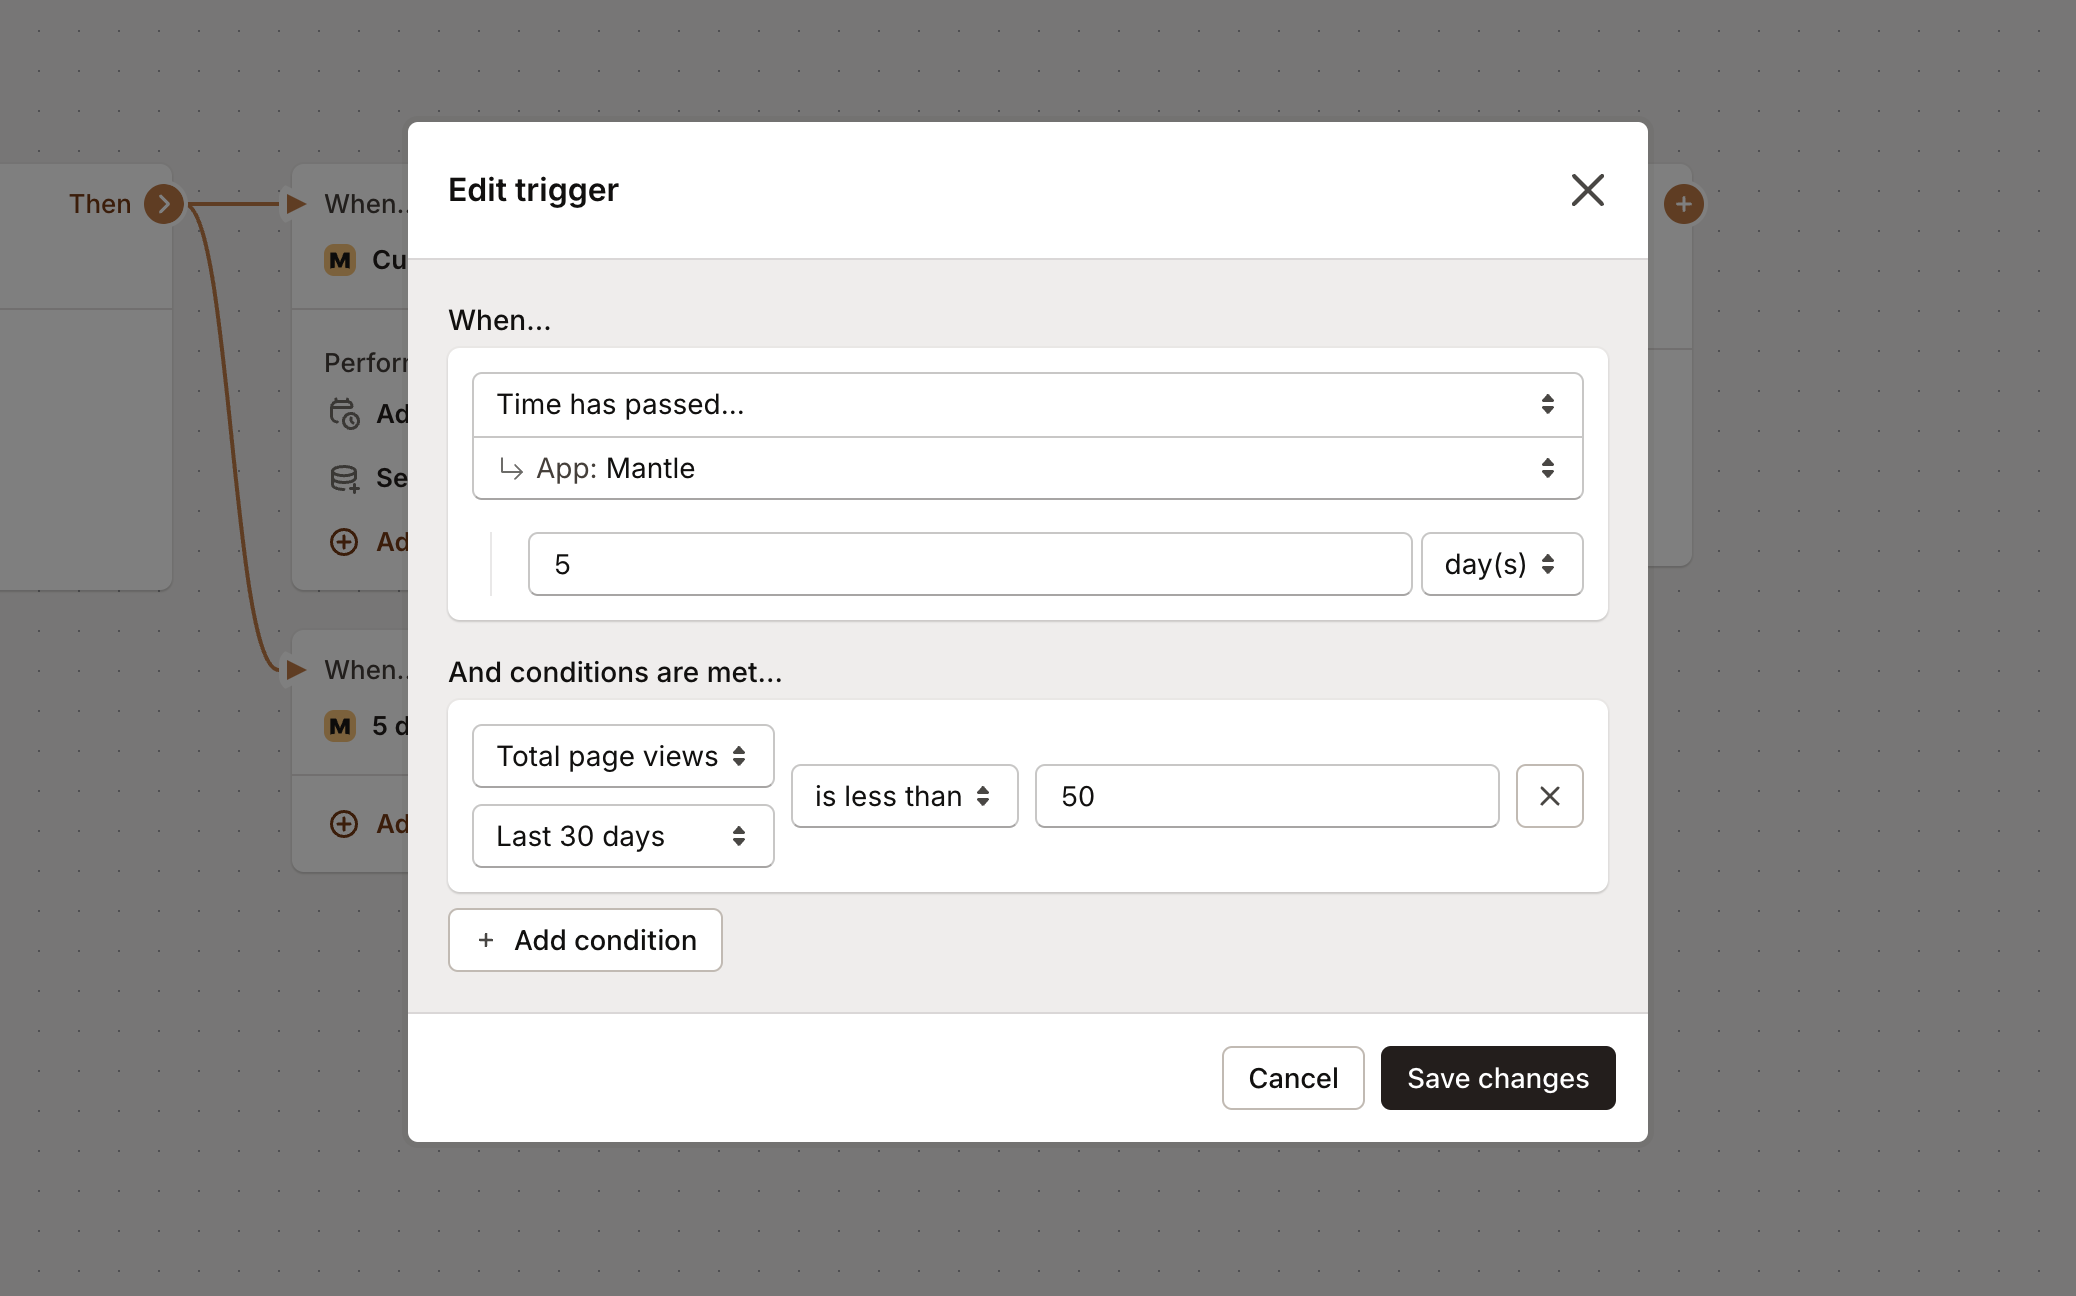Click the Mantle M icon on second step
The height and width of the screenshot is (1296, 2076).
(342, 724)
